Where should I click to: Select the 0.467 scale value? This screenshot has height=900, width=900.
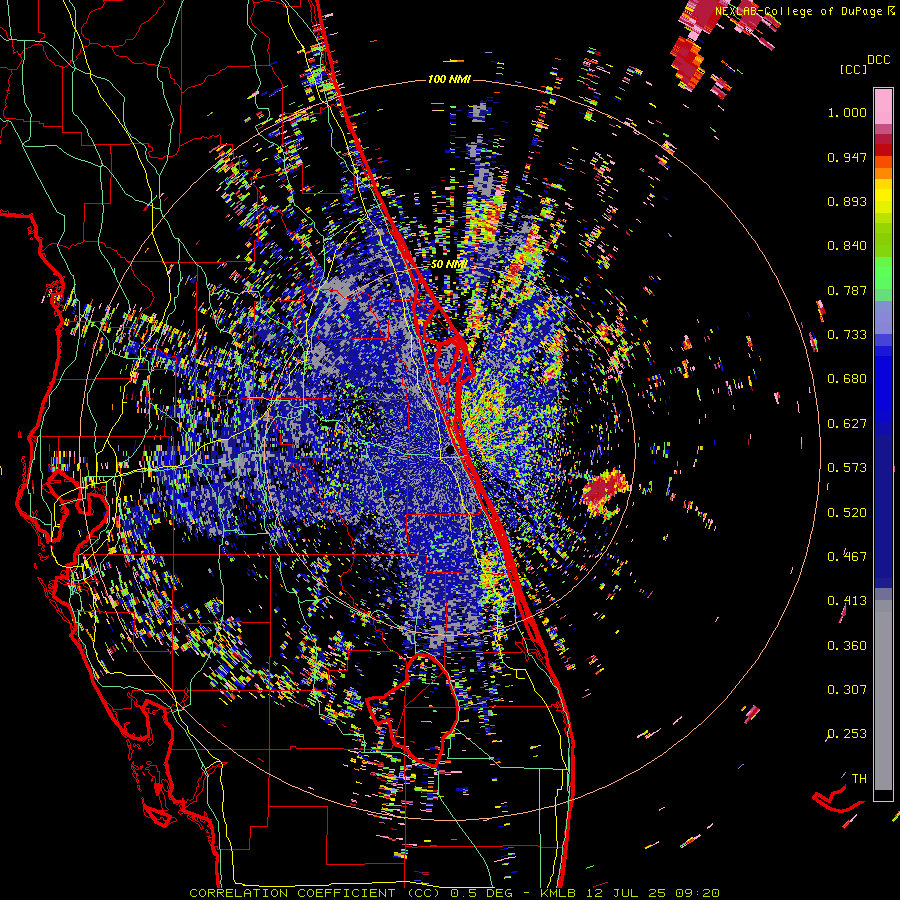(847, 557)
